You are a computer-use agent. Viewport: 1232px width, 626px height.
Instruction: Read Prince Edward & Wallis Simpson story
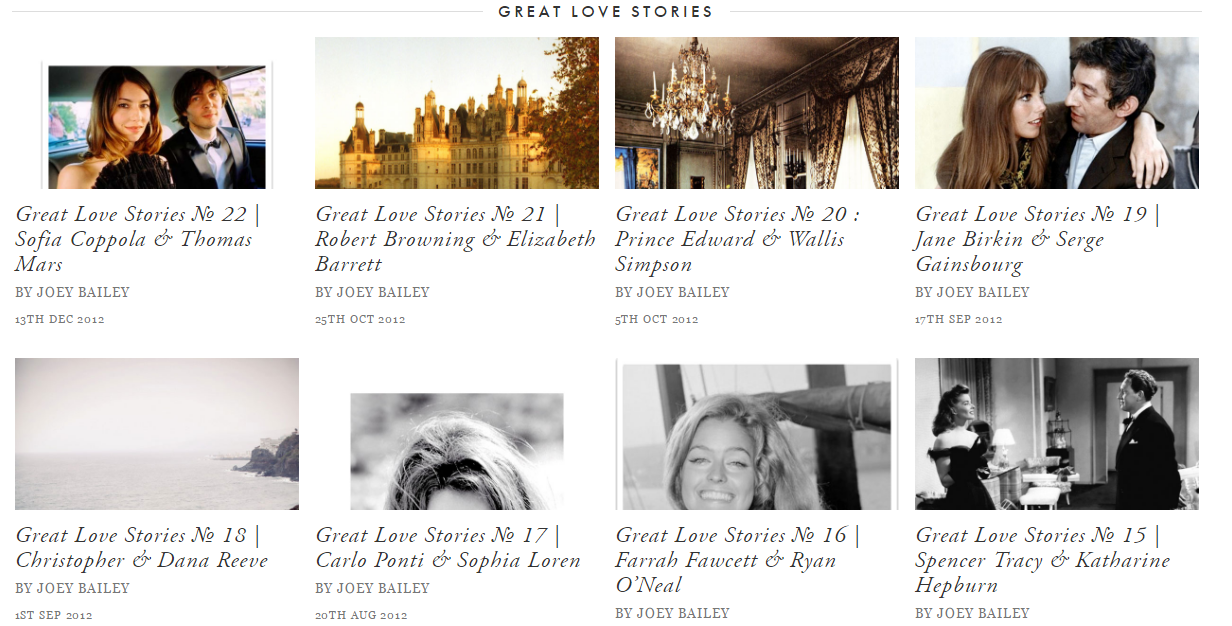[x=738, y=239]
